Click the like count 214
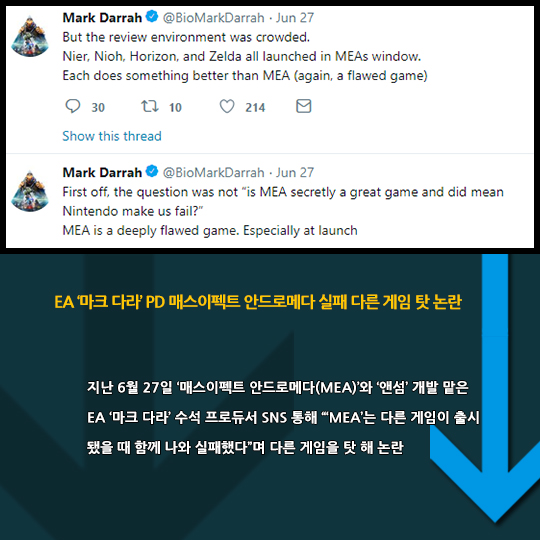Image resolution: width=540 pixels, height=540 pixels. [x=255, y=107]
